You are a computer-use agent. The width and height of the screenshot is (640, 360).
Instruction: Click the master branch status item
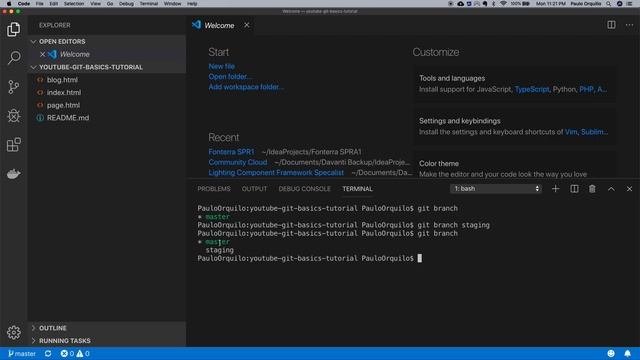pyautogui.click(x=22, y=353)
